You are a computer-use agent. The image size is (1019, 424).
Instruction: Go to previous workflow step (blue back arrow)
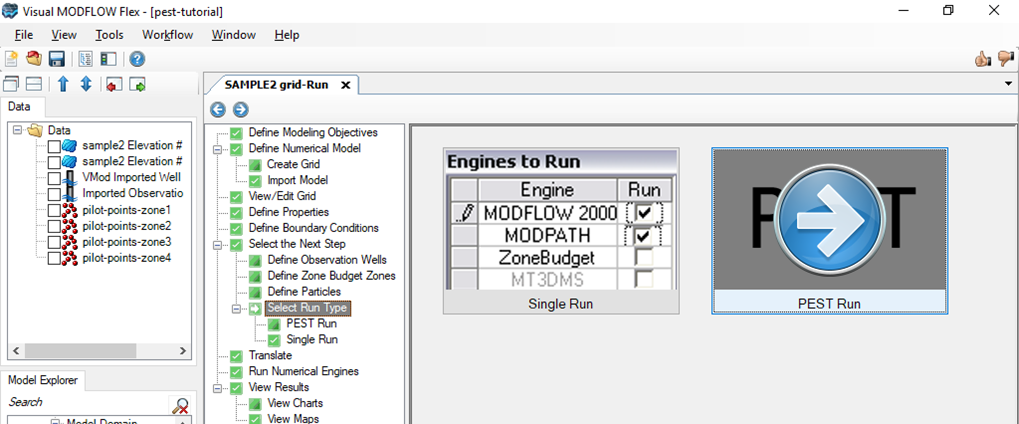(x=218, y=109)
